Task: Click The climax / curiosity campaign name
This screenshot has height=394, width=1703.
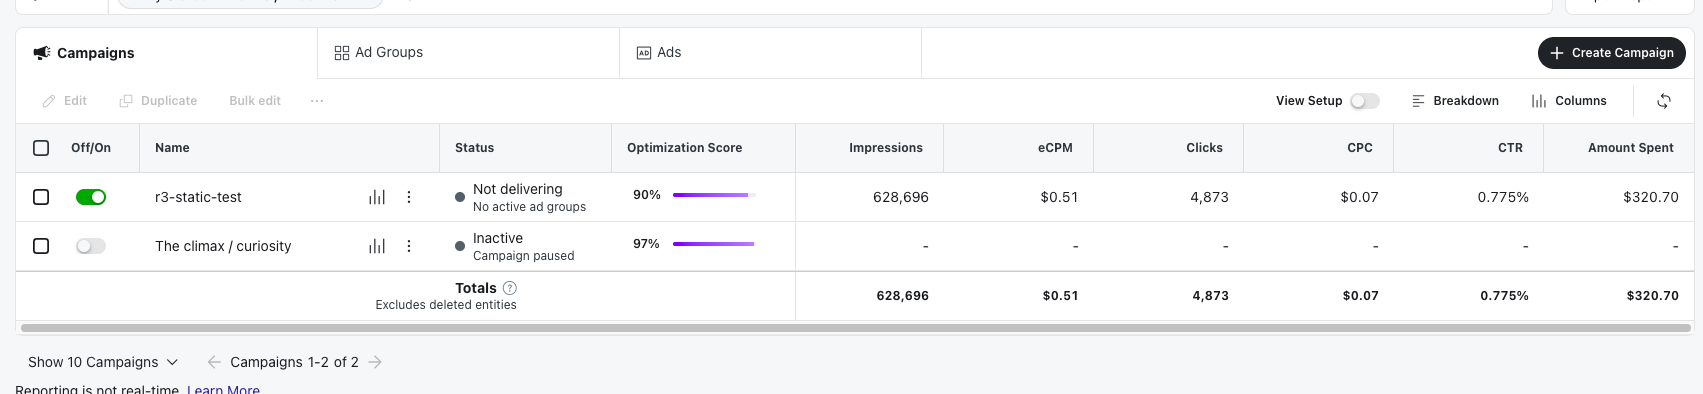Action: [x=223, y=246]
